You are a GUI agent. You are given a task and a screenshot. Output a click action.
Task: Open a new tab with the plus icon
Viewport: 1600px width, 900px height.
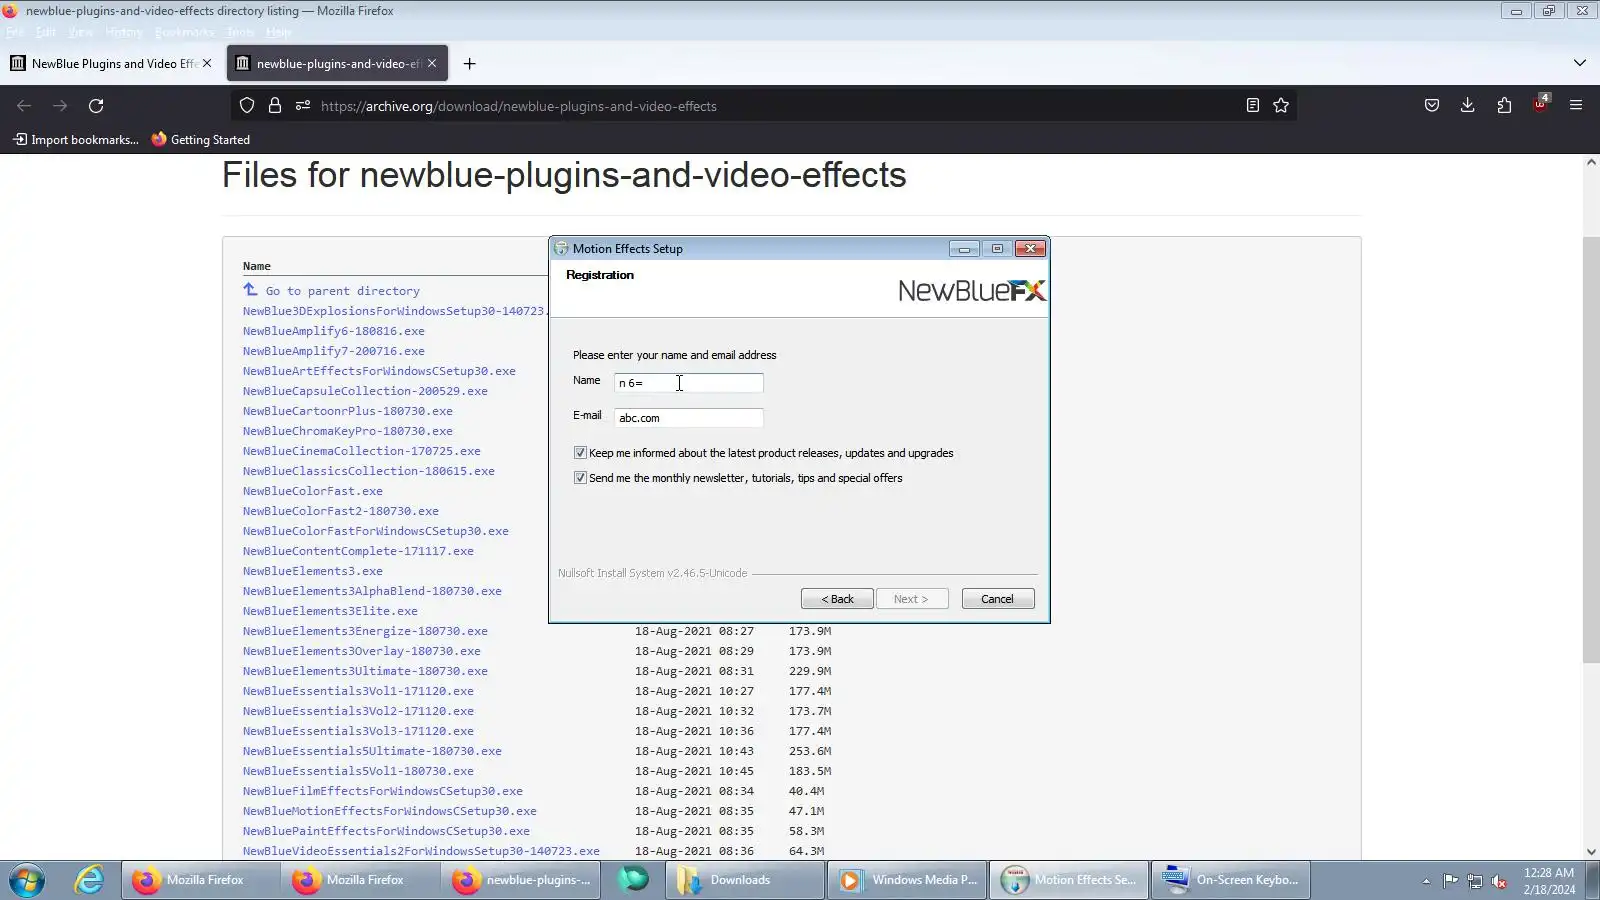tap(469, 64)
